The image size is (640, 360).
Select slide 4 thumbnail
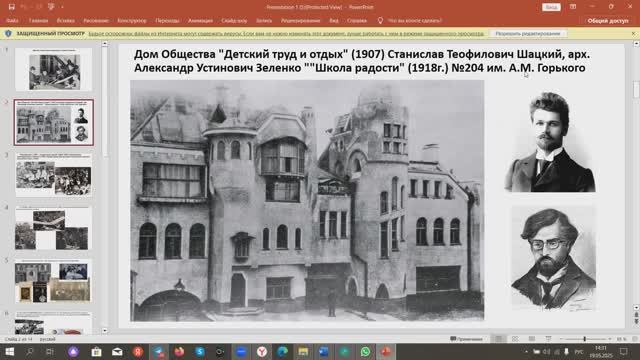tap(53, 228)
